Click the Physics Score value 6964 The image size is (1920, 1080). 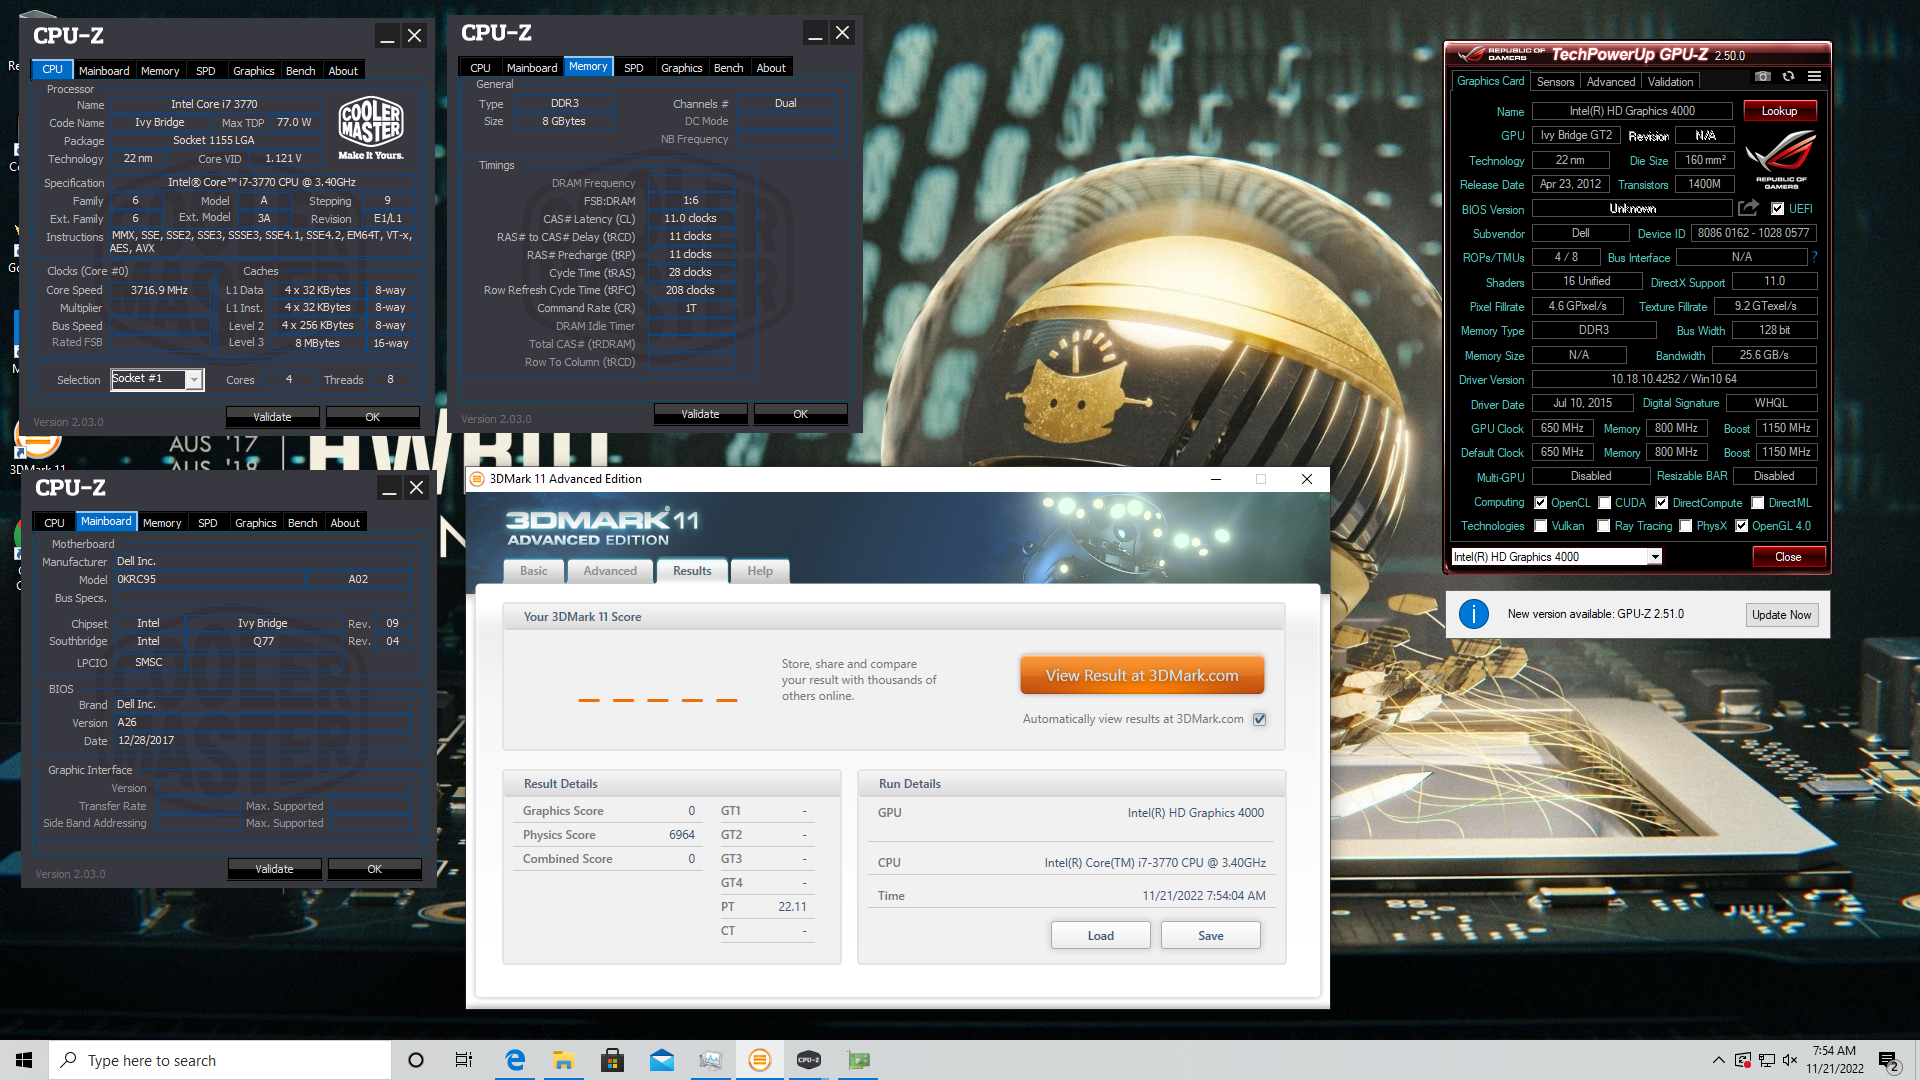(681, 835)
